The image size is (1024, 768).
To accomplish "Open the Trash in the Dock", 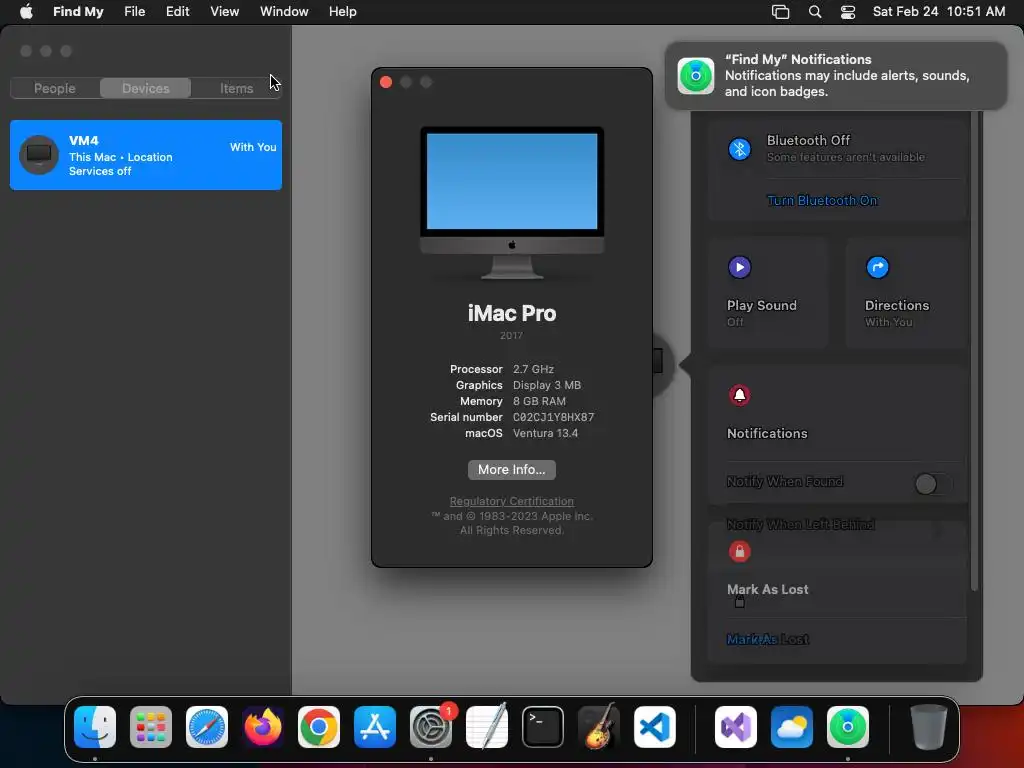I will coord(929,727).
